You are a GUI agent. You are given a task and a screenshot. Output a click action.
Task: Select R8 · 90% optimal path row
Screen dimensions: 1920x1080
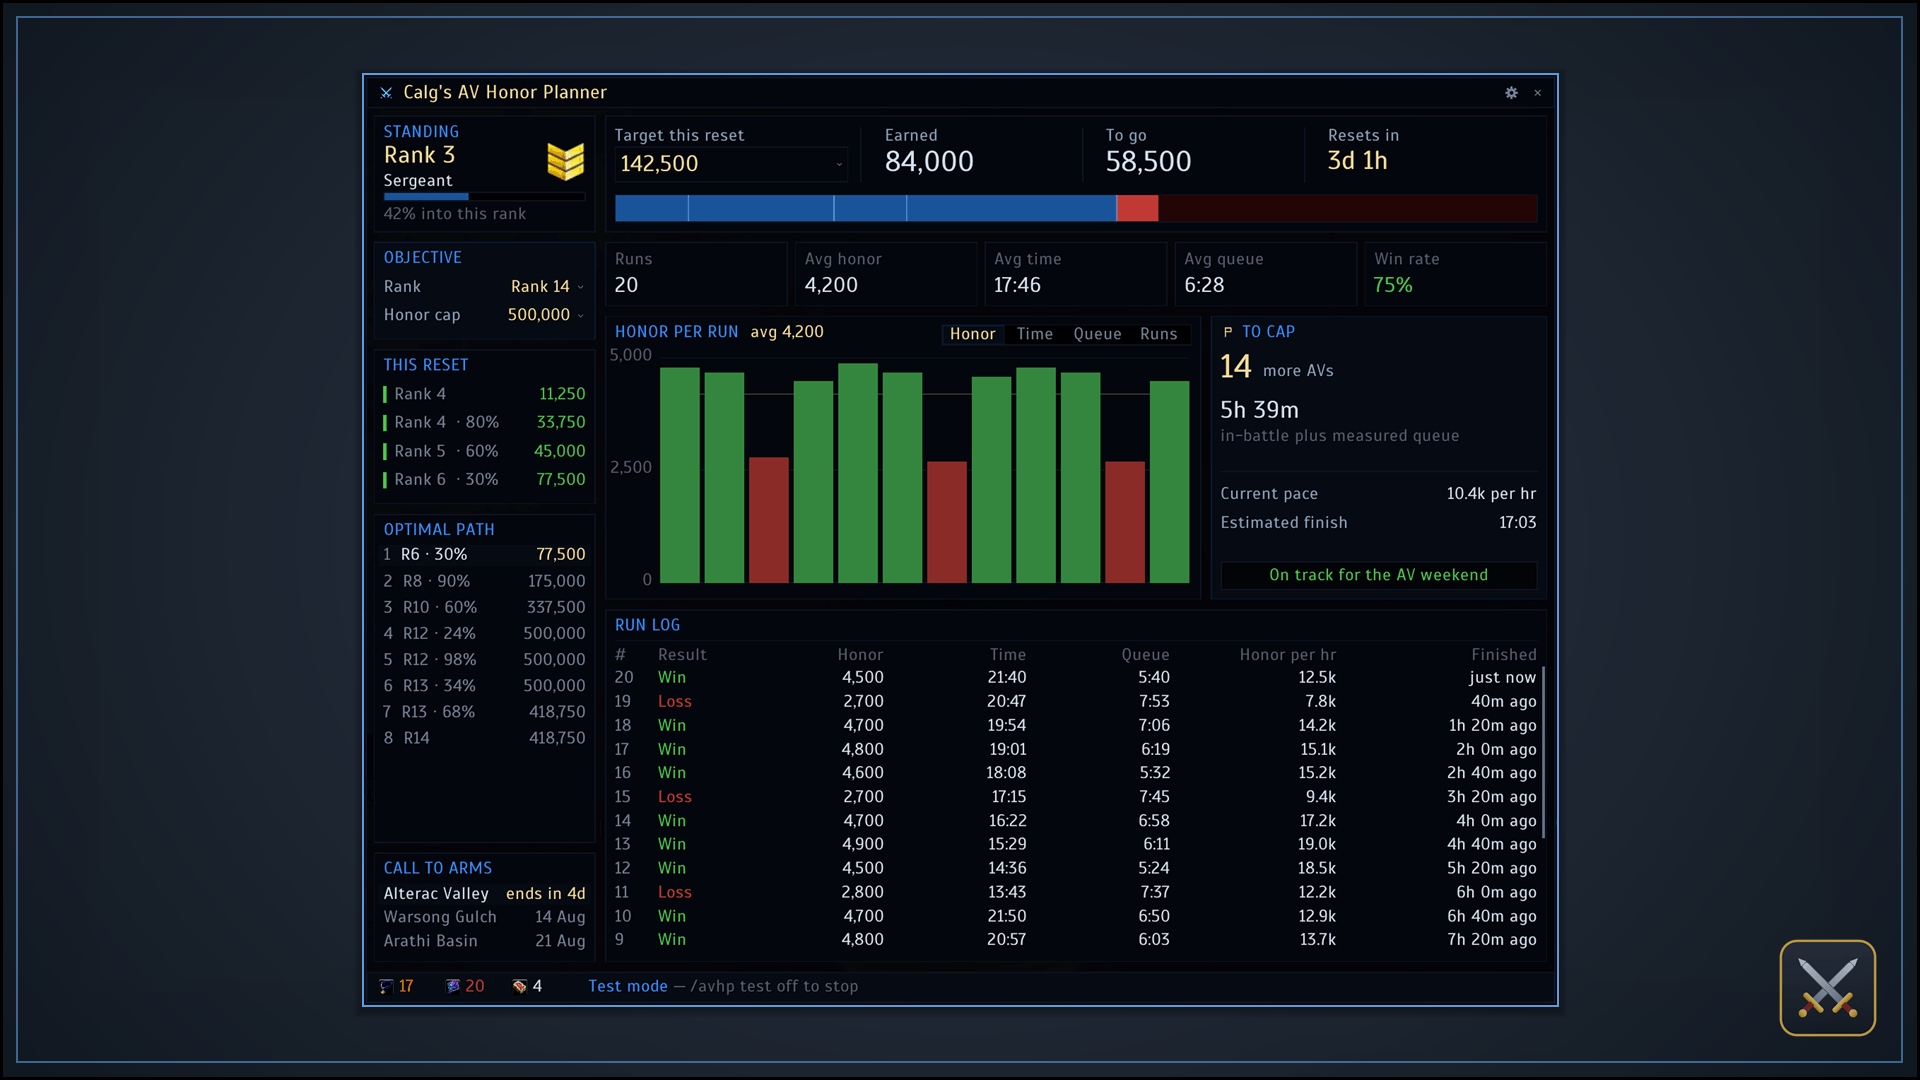click(x=484, y=581)
